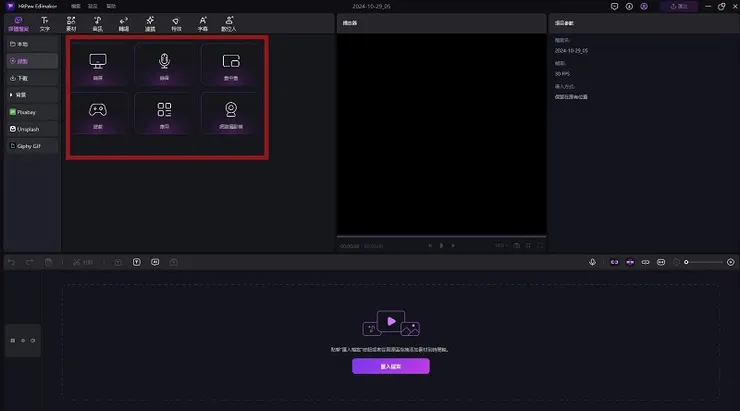This screenshot has height=411, width=740.
Task: Click the undo arrow in timeline toolbar
Action: [x=11, y=262]
